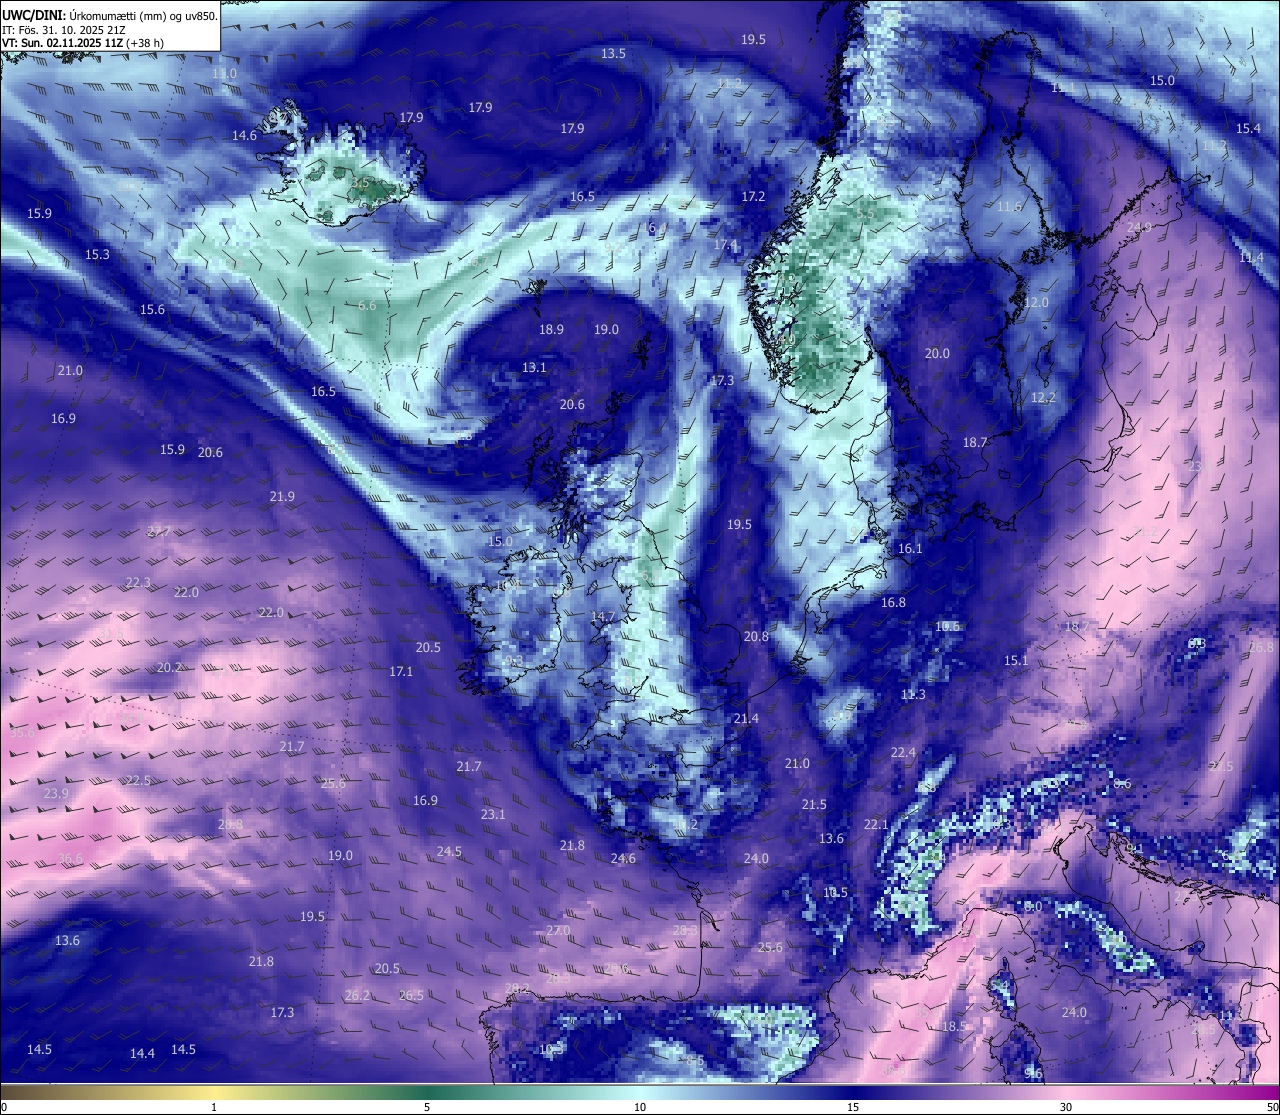Click the map value '26.2'
This screenshot has width=1280, height=1115.
pyautogui.click(x=357, y=995)
